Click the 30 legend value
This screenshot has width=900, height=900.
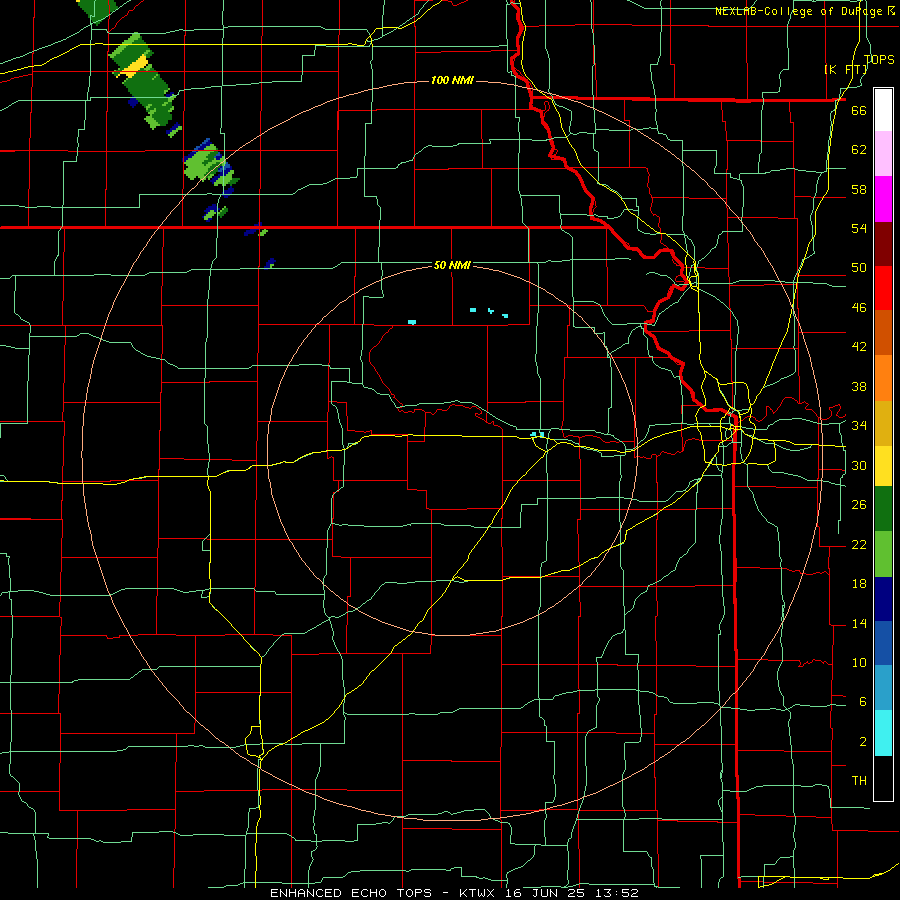tap(859, 465)
